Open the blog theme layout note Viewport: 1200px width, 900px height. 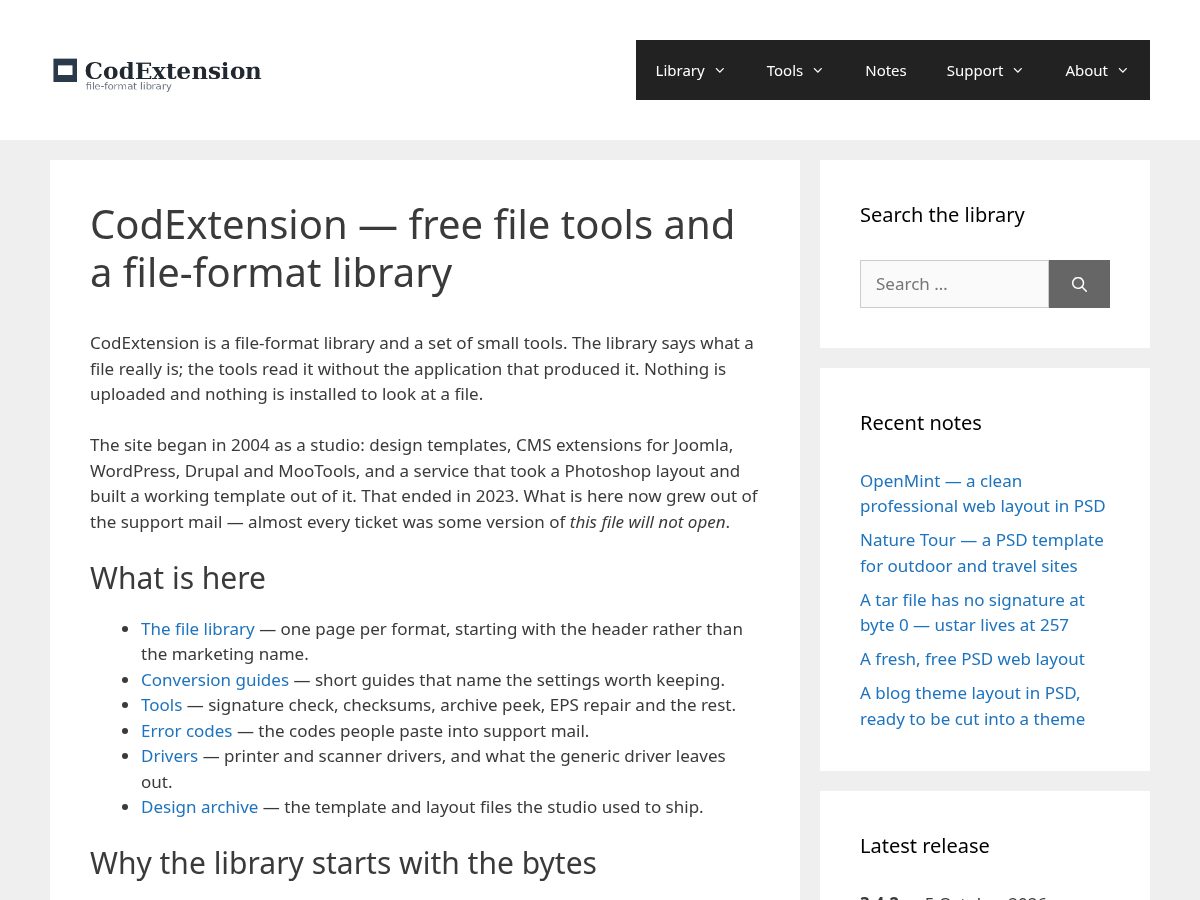point(972,706)
